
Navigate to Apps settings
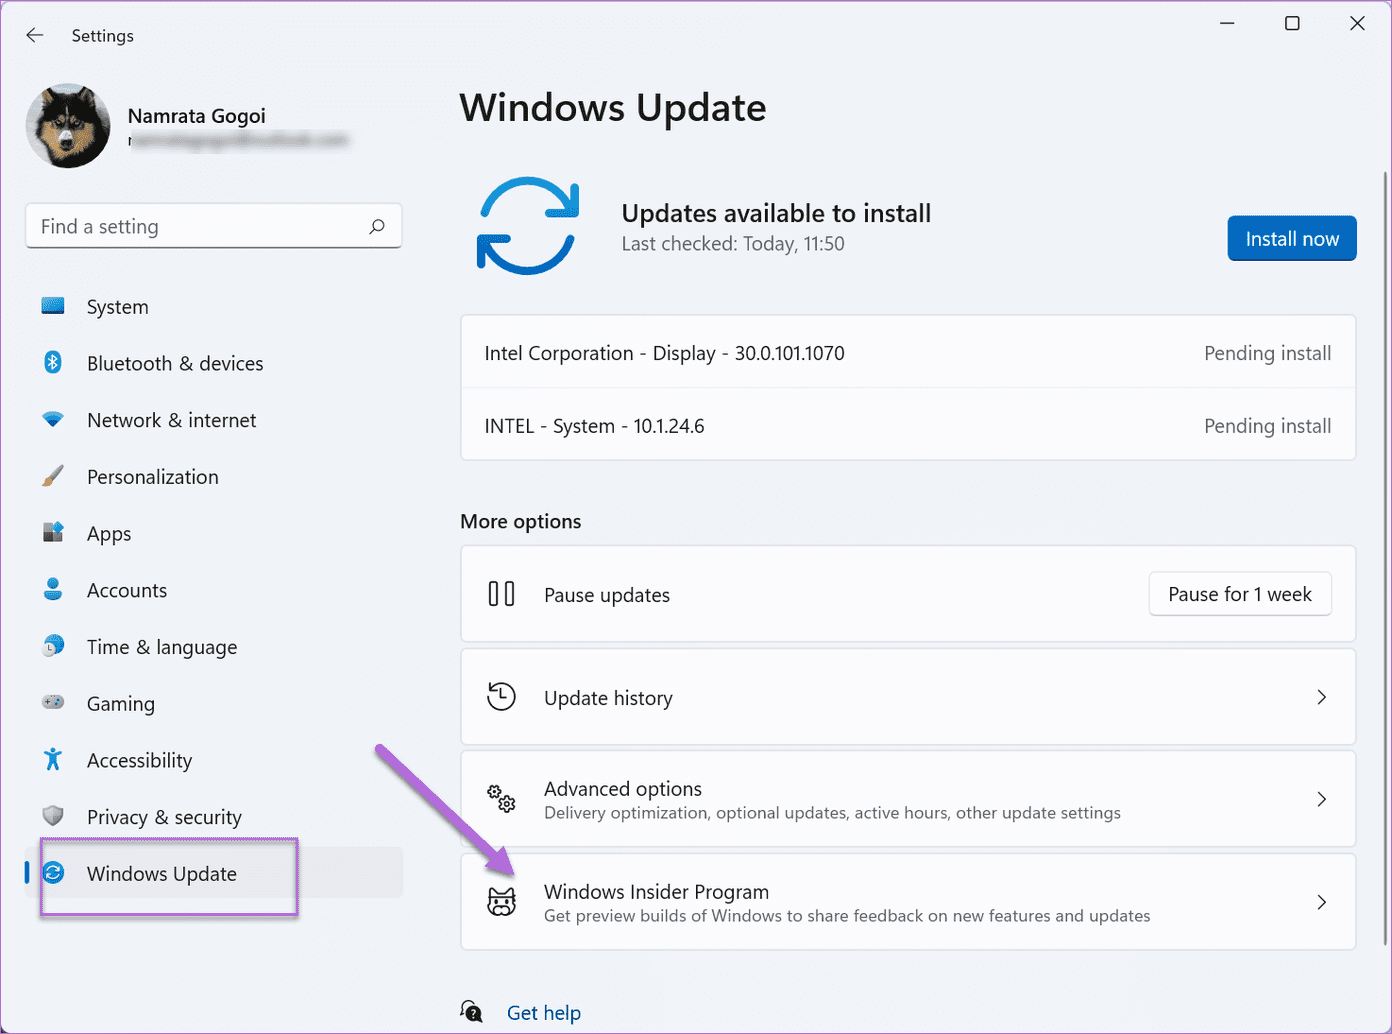coord(214,534)
